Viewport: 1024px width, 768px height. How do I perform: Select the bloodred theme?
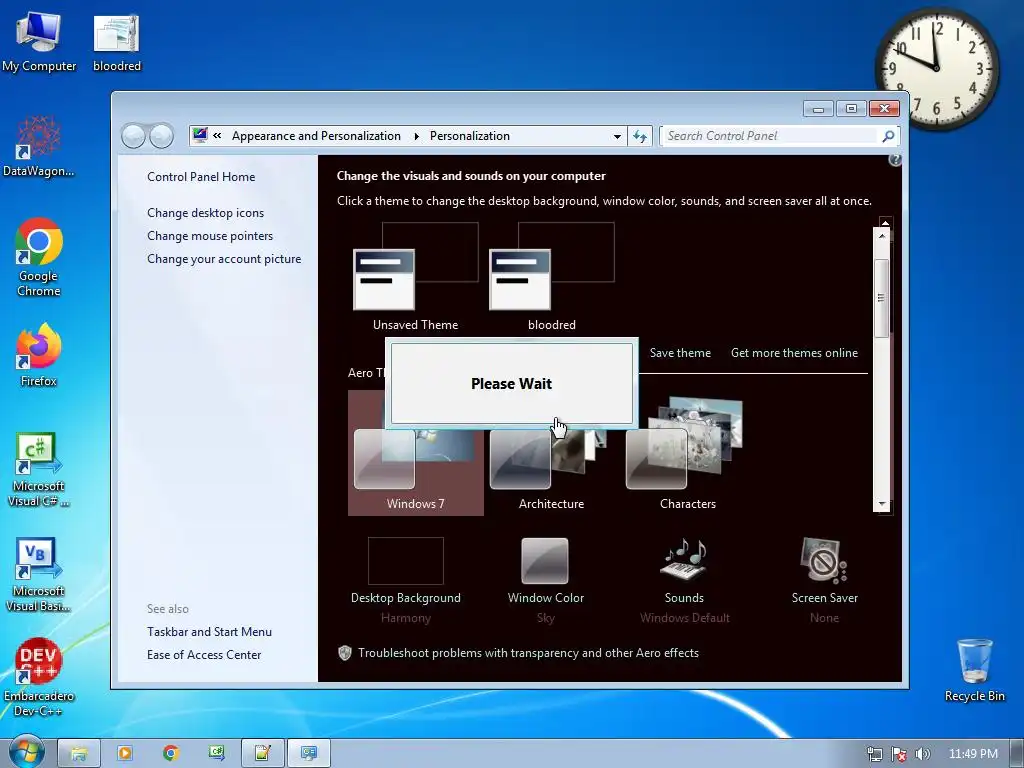pos(551,277)
